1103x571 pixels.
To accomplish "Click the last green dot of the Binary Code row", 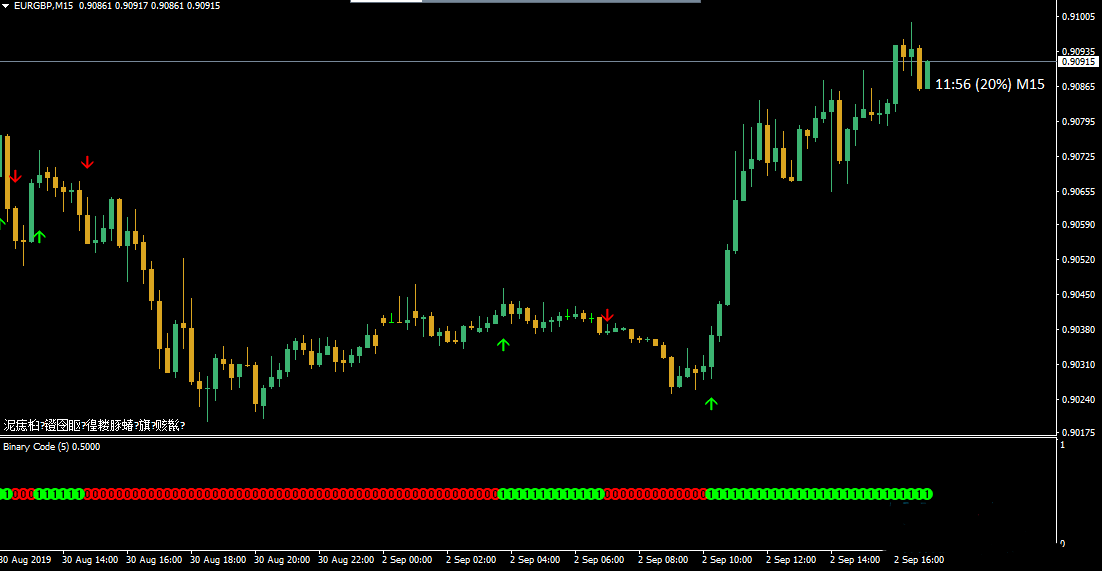I will 926,494.
